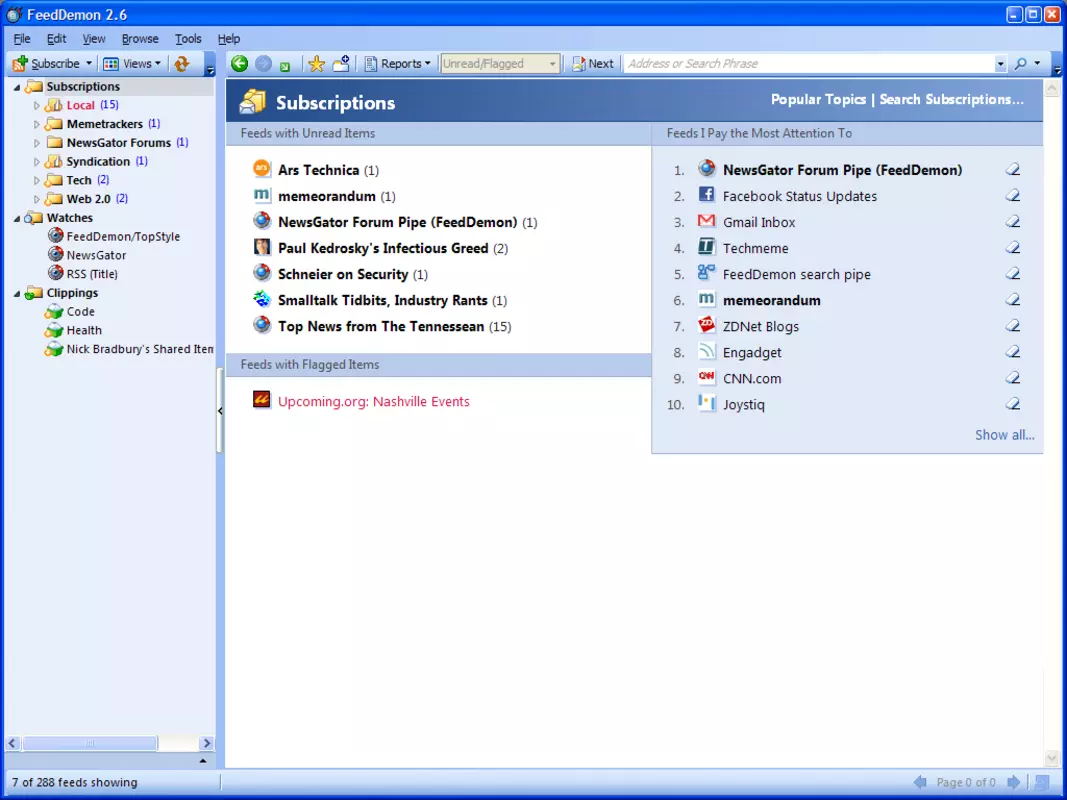
Task: Click the green Back arrow icon
Action: pyautogui.click(x=239, y=63)
